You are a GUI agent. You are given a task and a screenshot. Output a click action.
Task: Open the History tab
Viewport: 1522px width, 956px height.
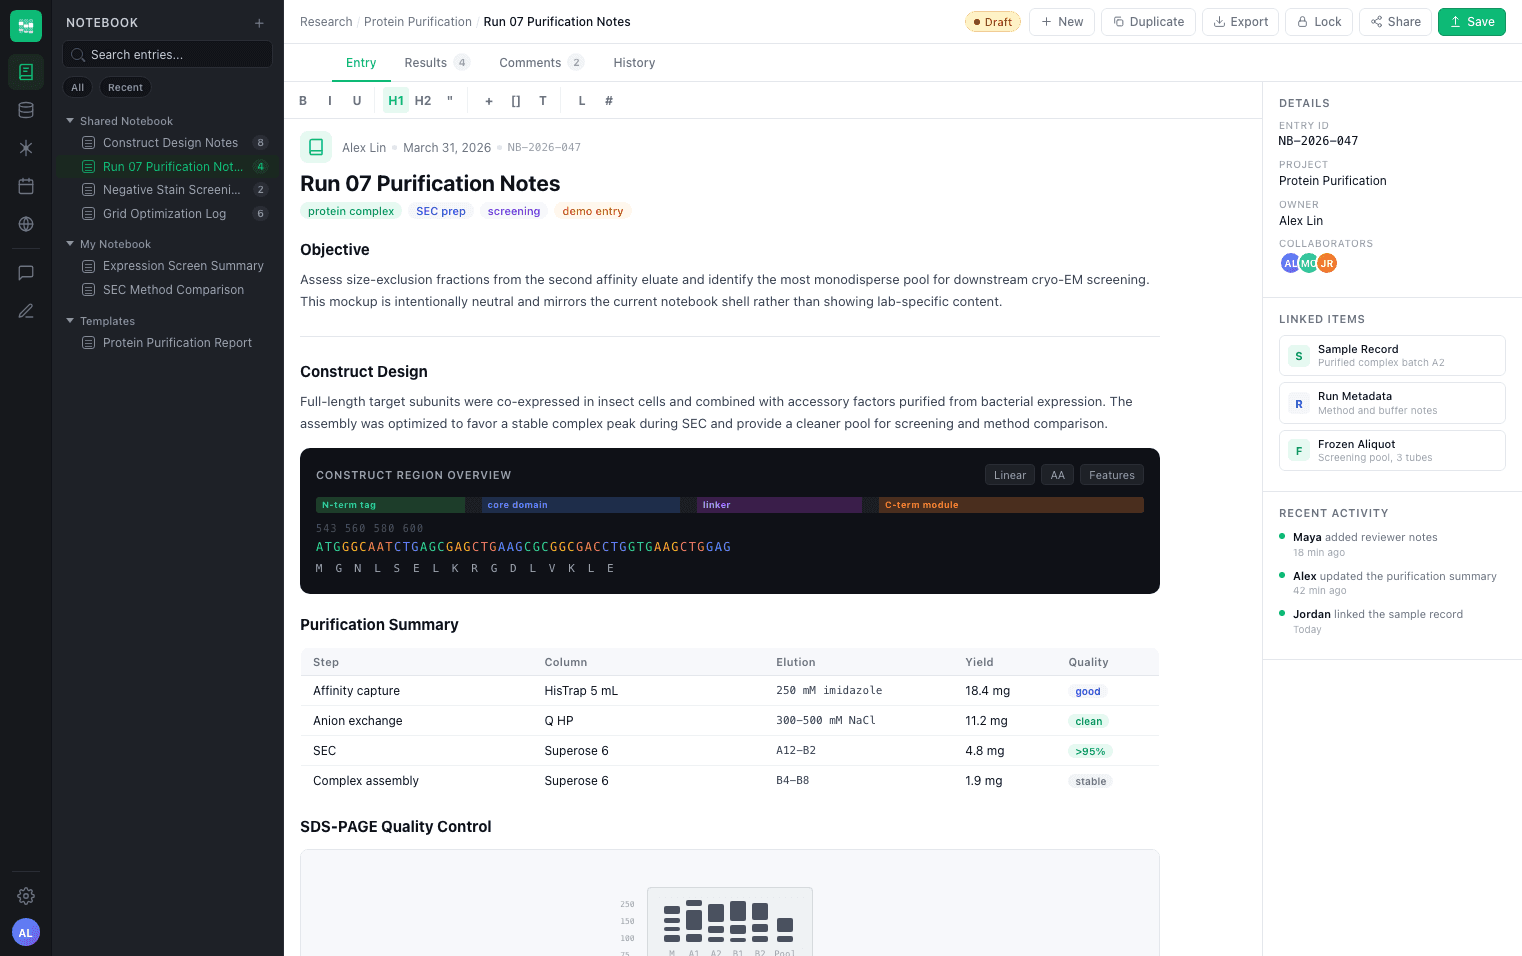634,63
